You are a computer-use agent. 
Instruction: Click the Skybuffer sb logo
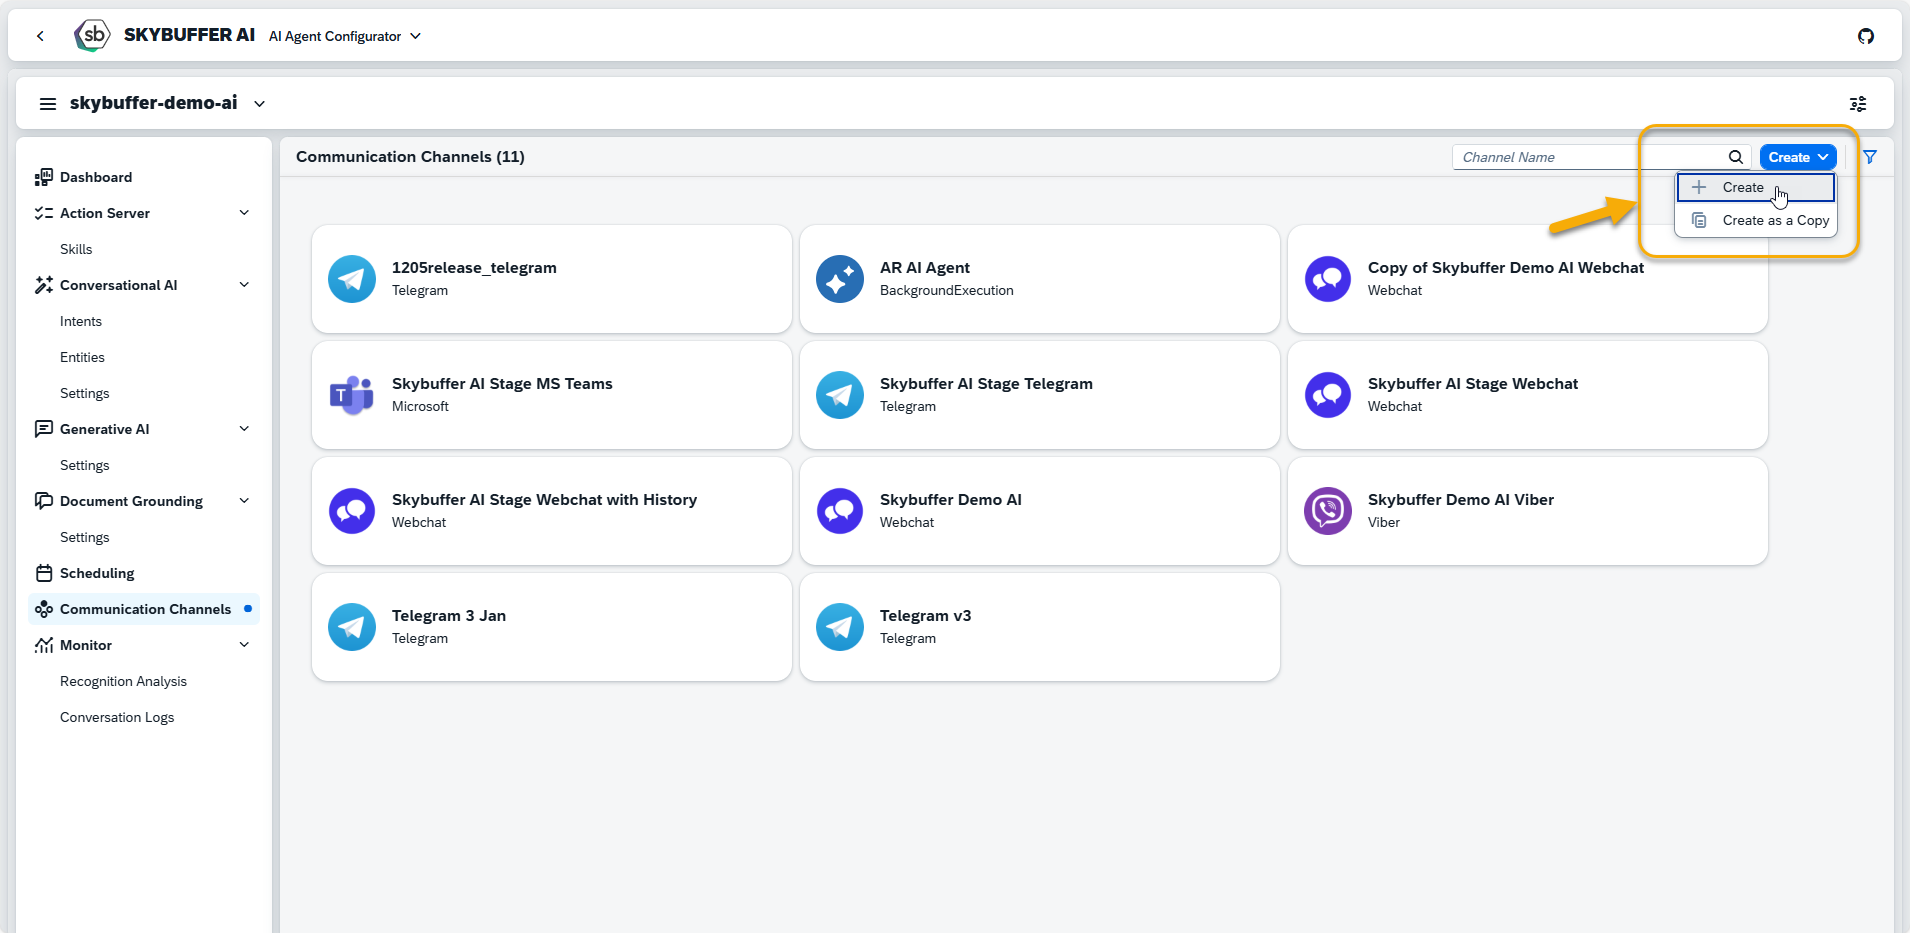[92, 36]
